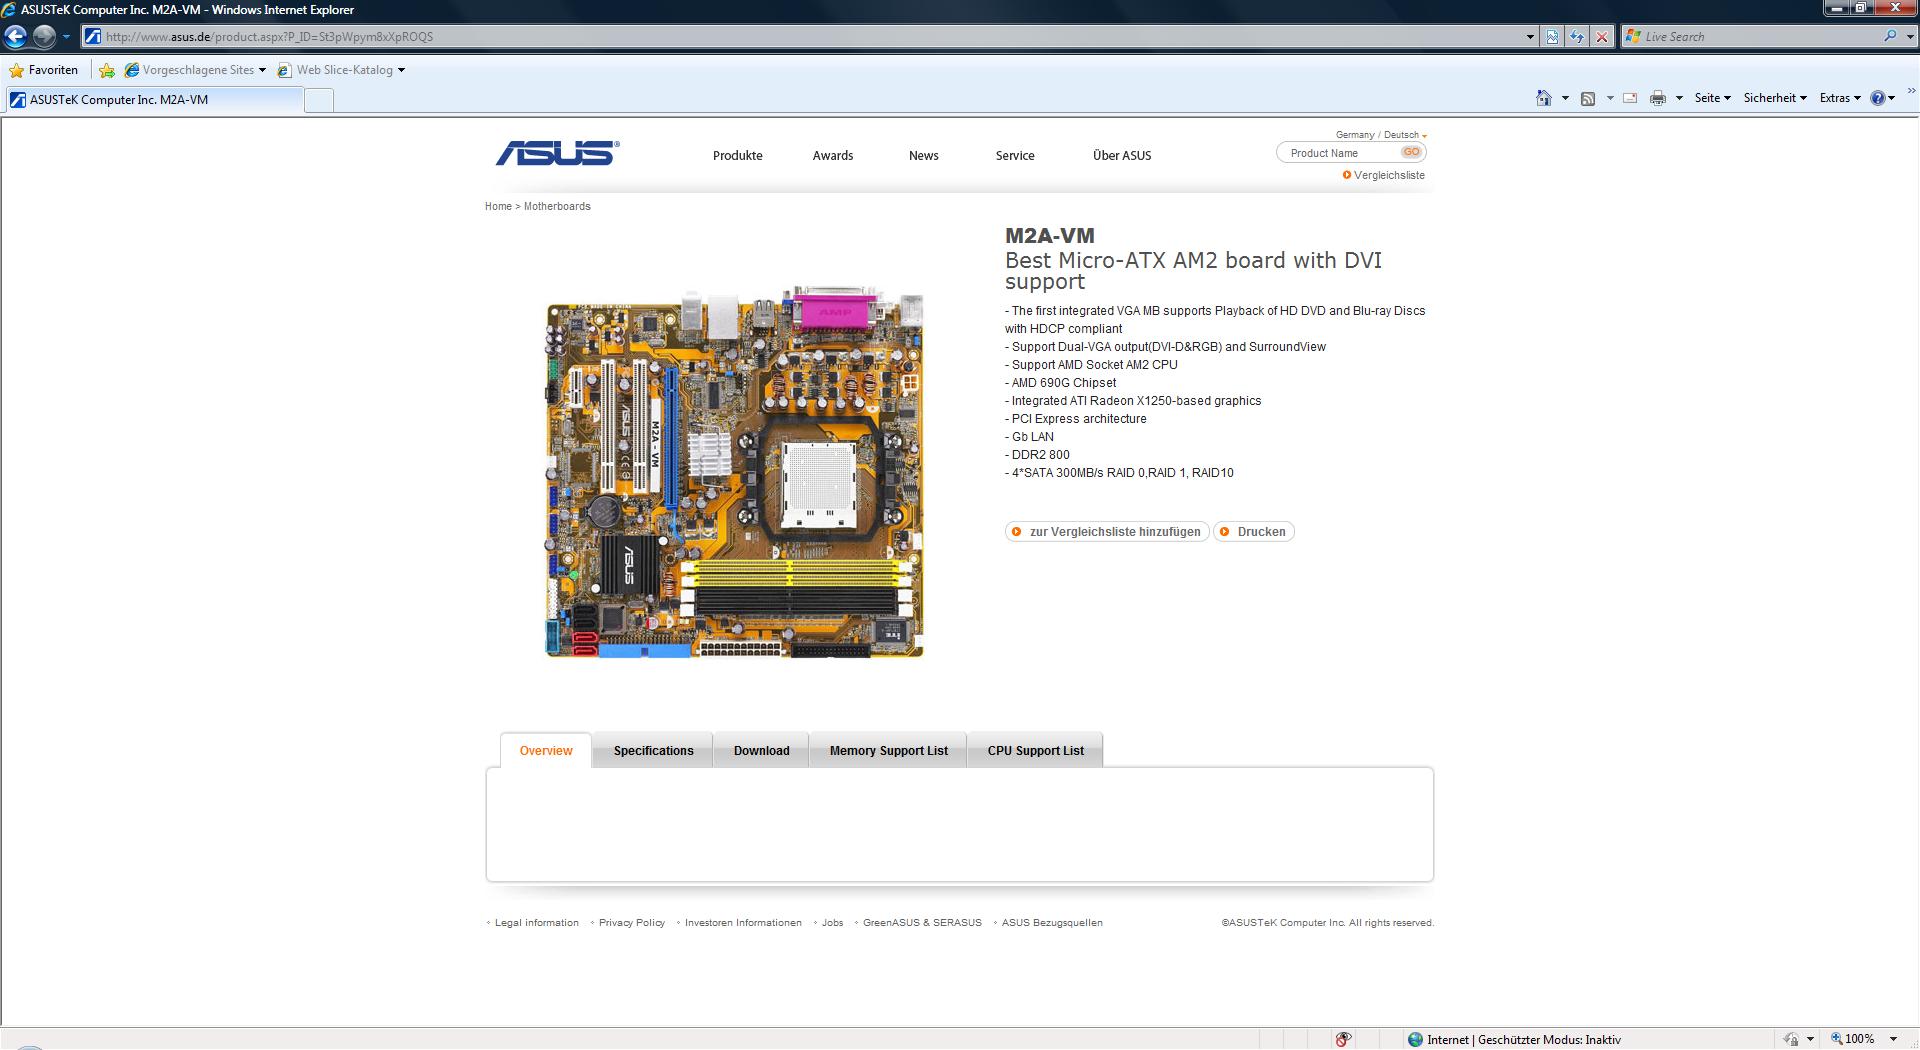Click the Read Mail envelope icon
Viewport: 1920px width, 1050px height.
[1630, 98]
